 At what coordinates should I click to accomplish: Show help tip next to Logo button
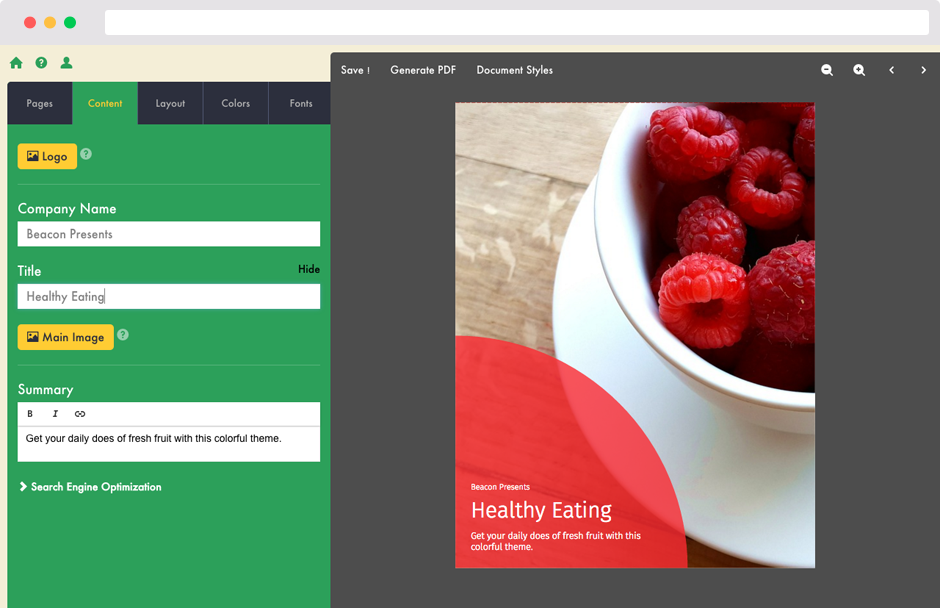pos(86,154)
